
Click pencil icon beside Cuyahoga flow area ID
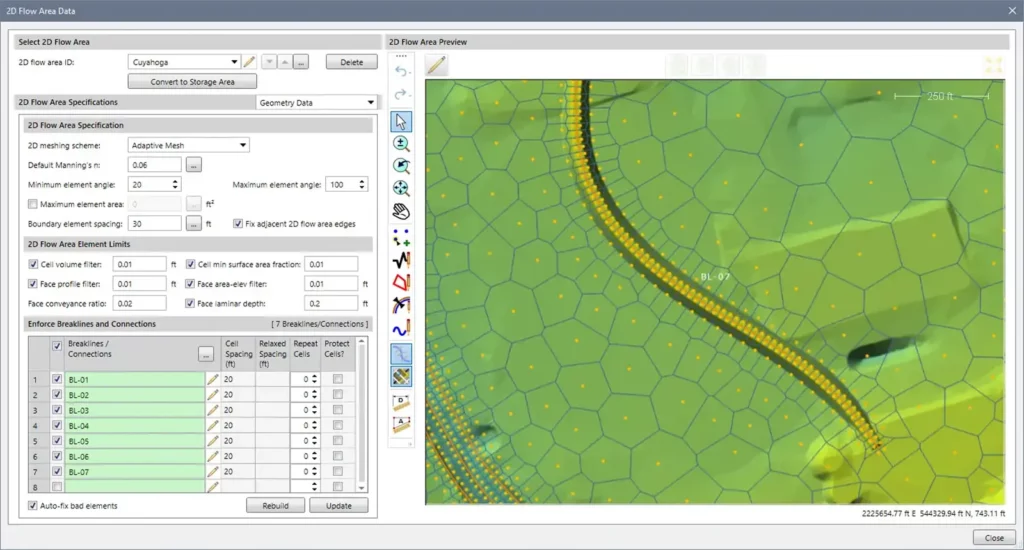click(250, 62)
